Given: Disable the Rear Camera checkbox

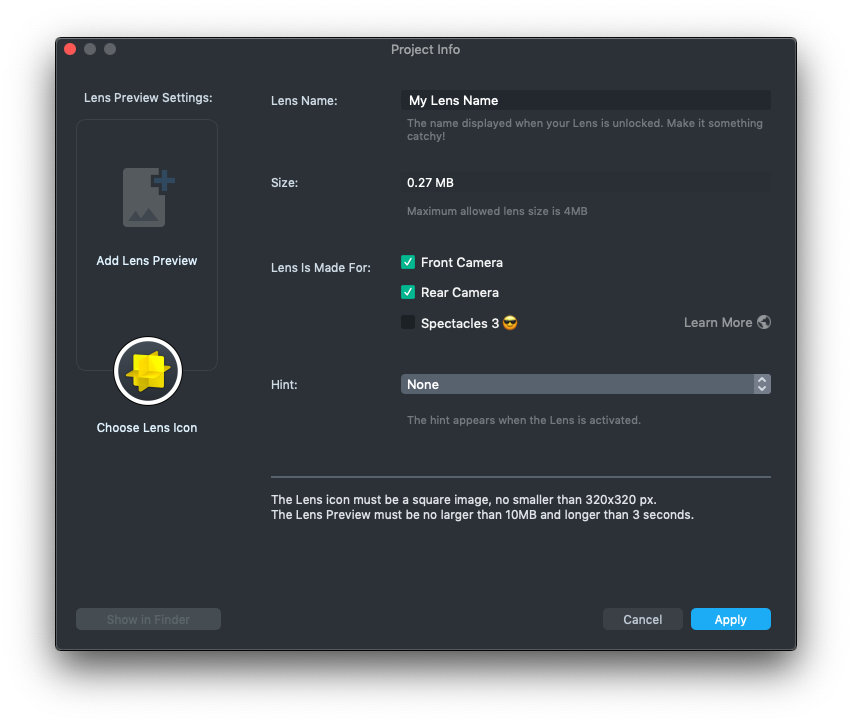Looking at the screenshot, I should [408, 292].
